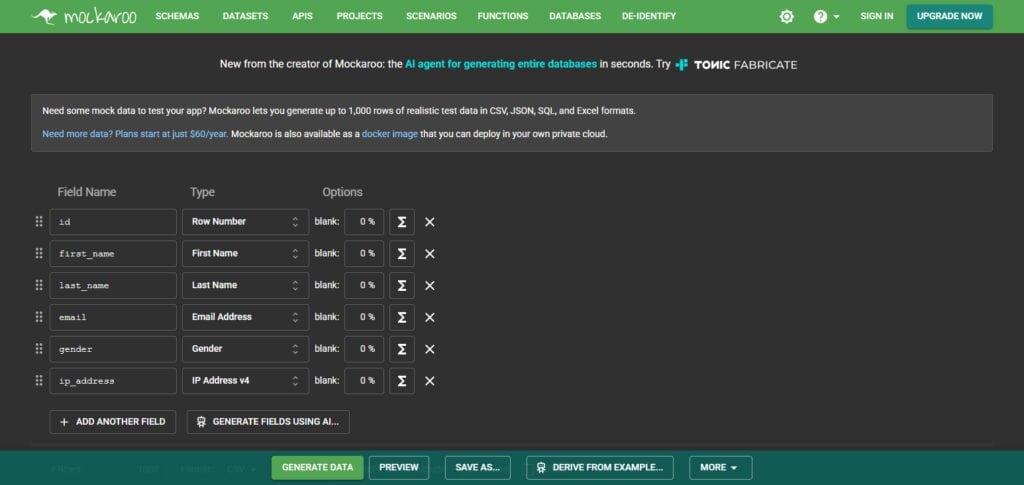The image size is (1024, 485).
Task: Open the SCHEMAS menu
Action: (x=177, y=16)
